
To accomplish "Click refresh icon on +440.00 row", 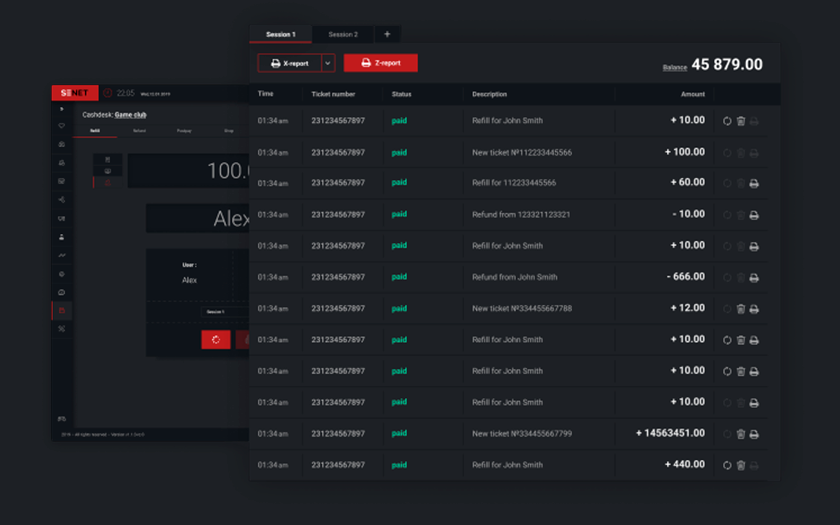I will point(727,465).
